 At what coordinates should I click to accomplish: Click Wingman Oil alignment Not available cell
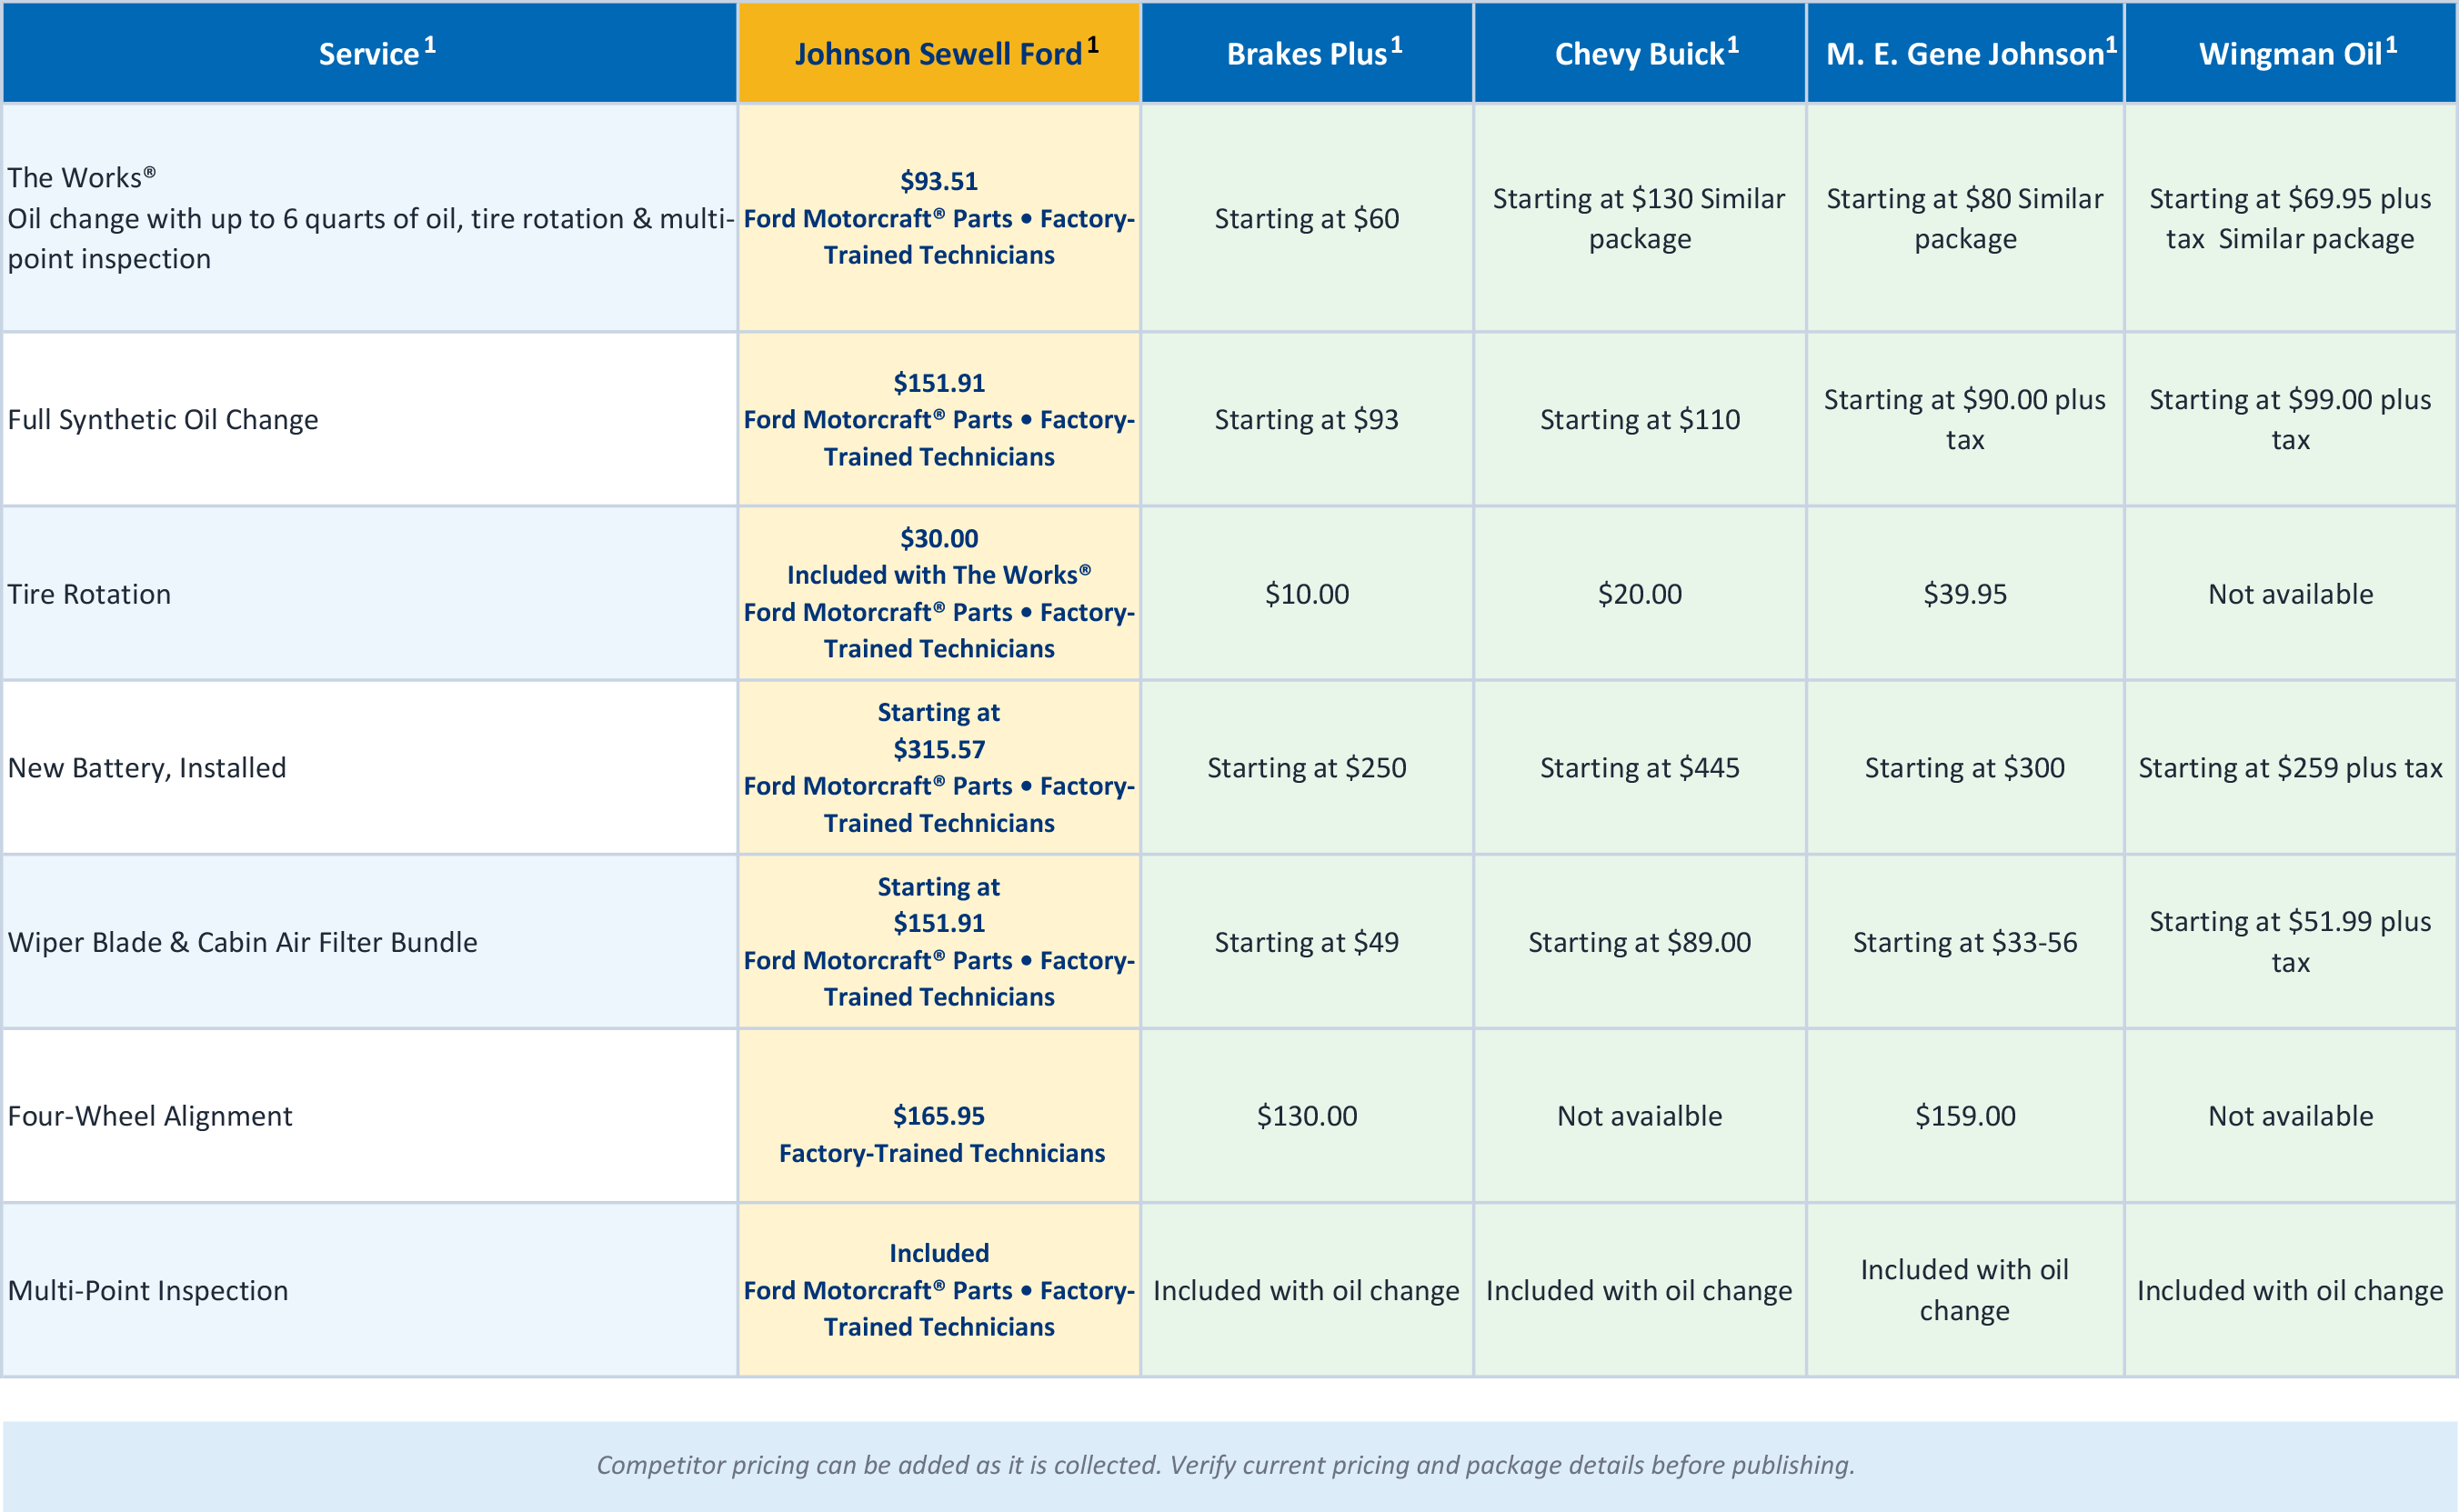pos(2290,1116)
